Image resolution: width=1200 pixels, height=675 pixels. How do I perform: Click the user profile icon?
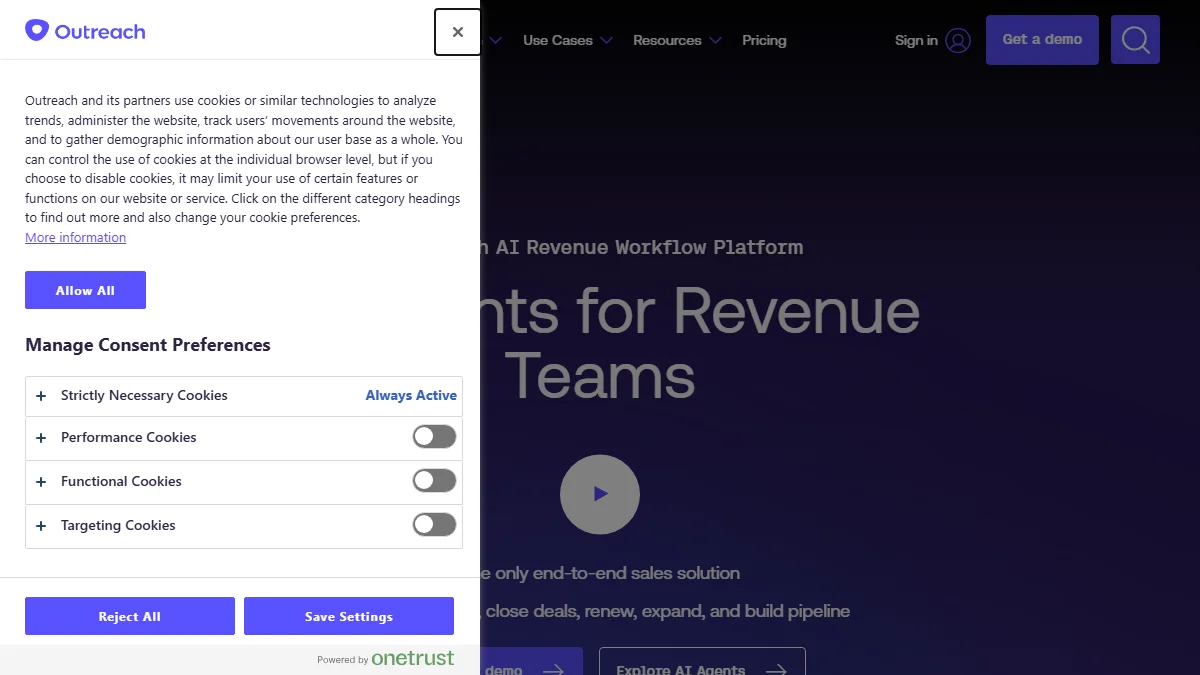coord(958,40)
